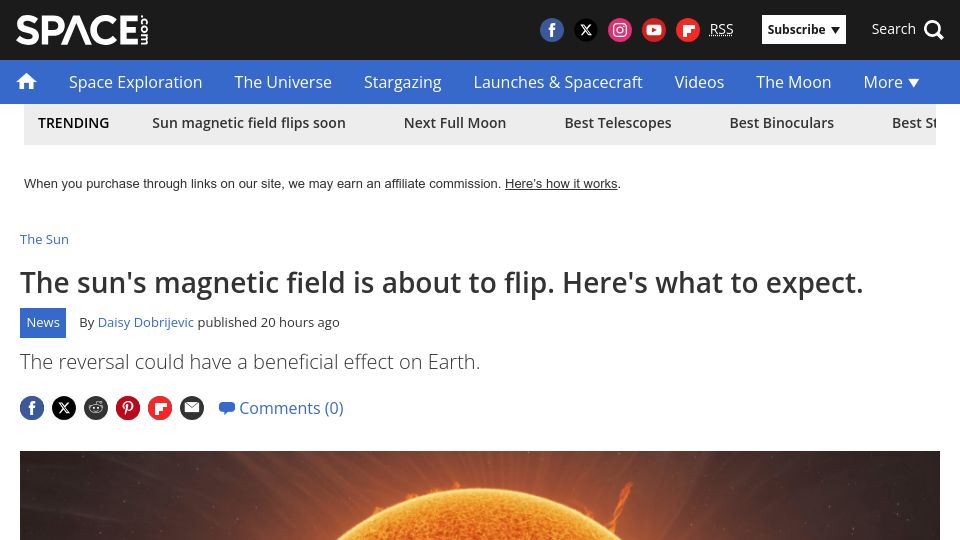This screenshot has width=960, height=540.
Task: Open trending 'Best Binoculars'
Action: 781,123
